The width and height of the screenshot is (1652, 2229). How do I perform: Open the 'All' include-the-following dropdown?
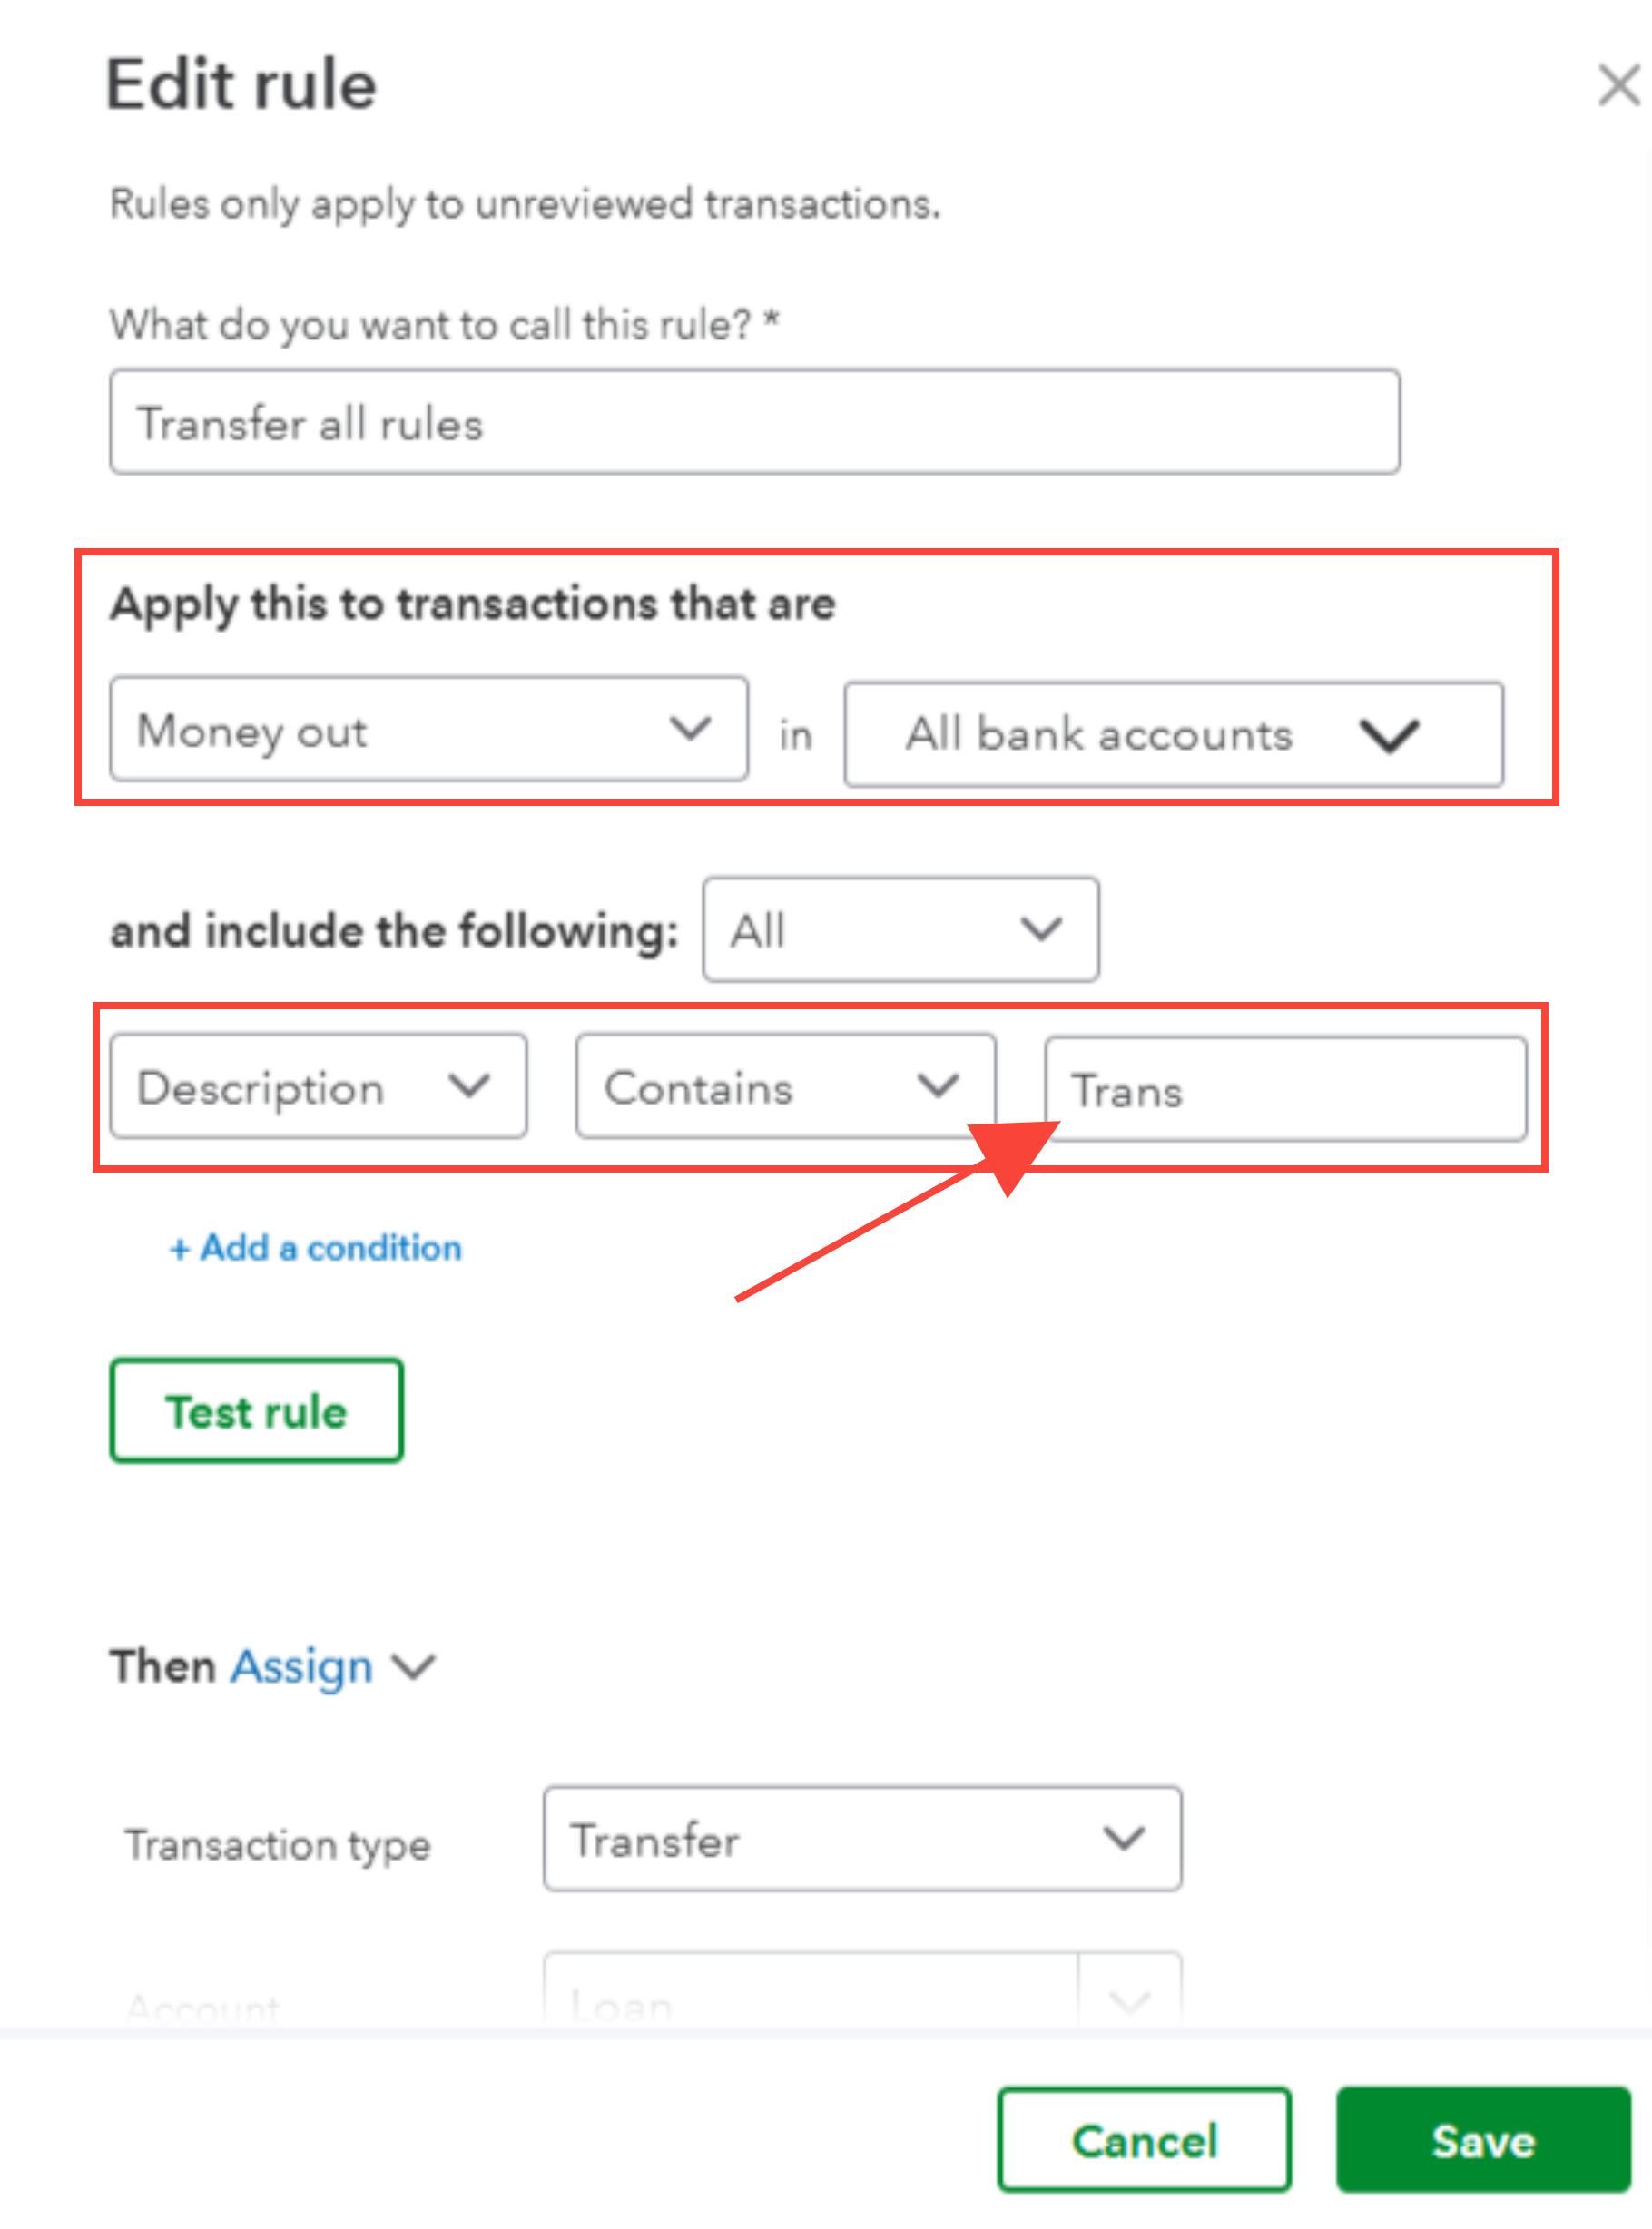(900, 930)
